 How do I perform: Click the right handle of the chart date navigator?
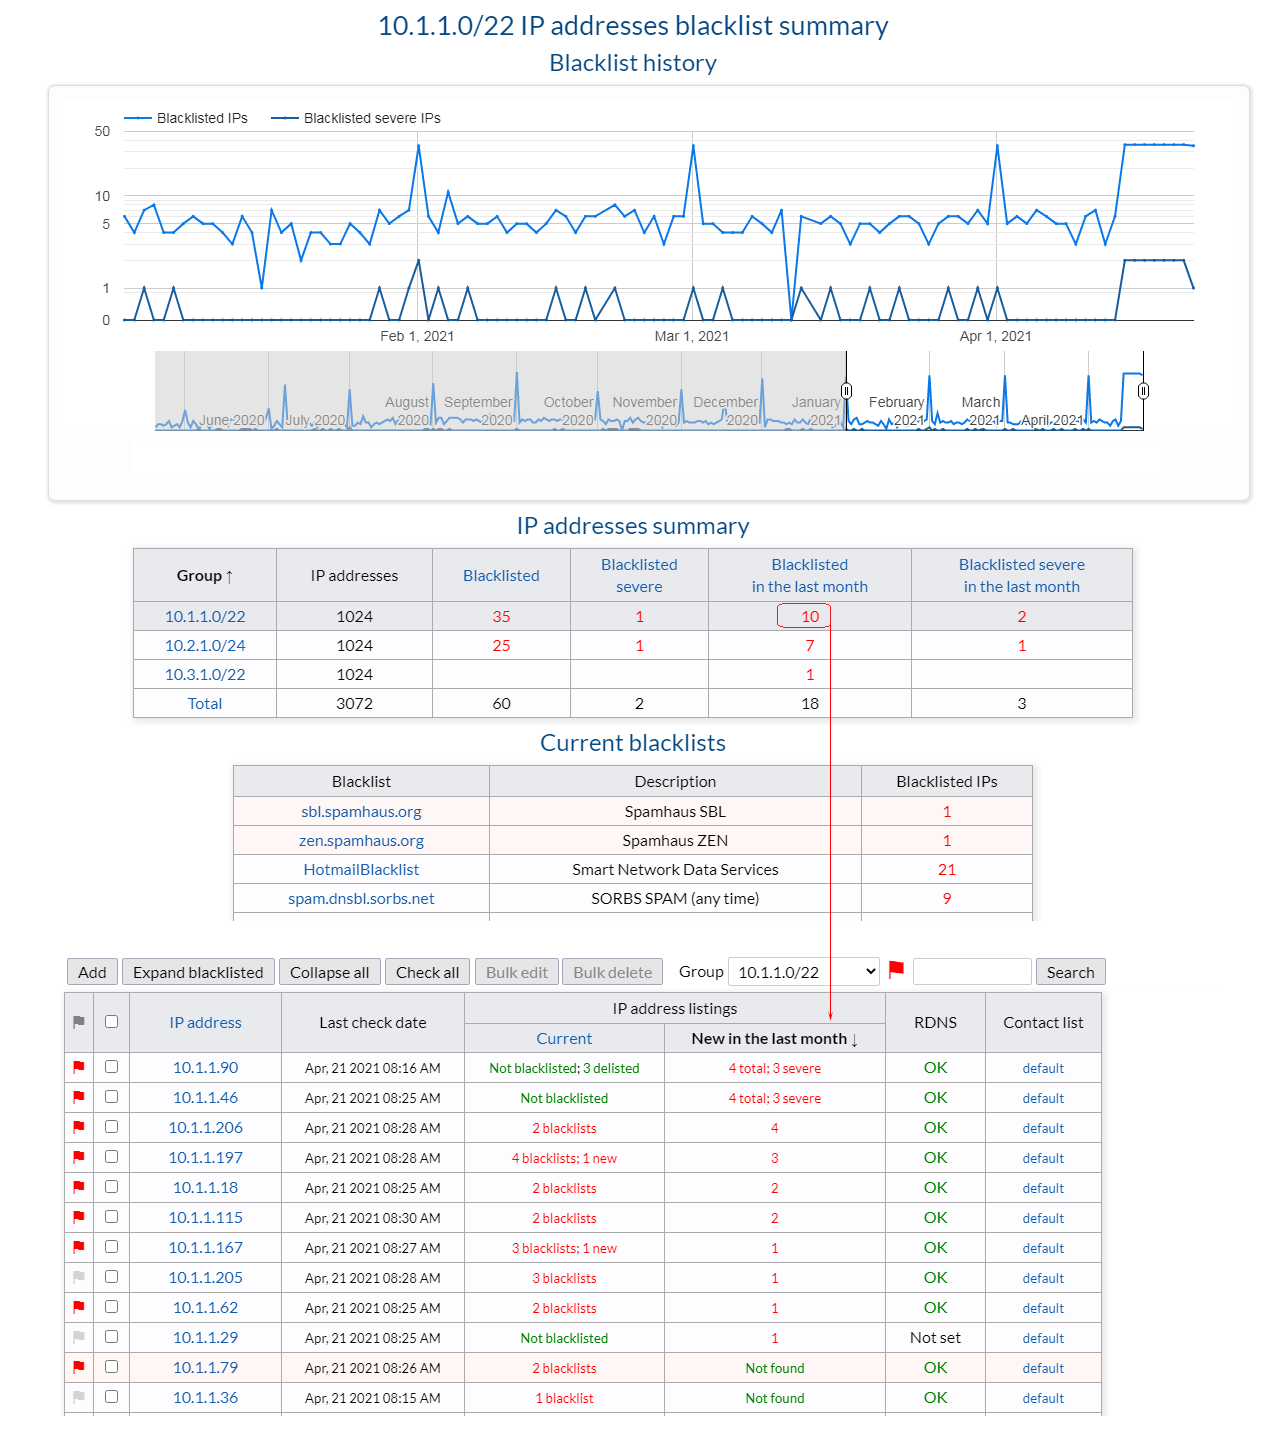click(x=1142, y=392)
